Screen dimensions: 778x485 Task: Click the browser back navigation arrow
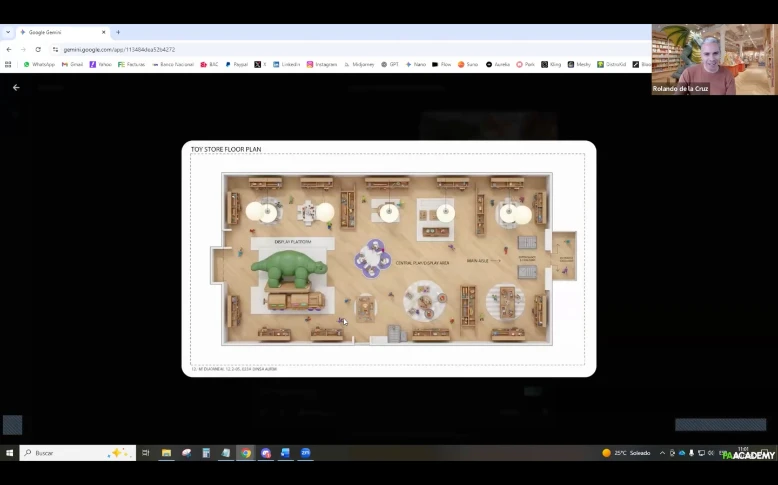coord(9,49)
